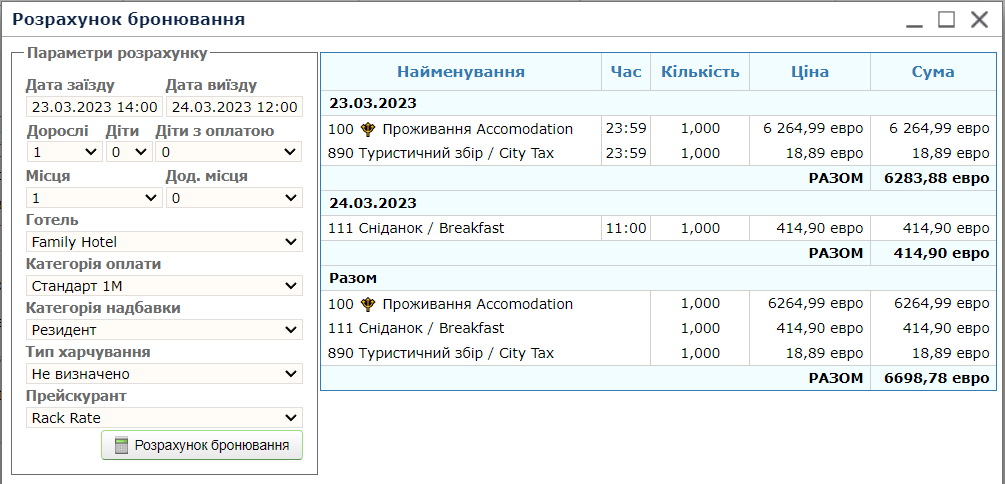Click the Найменування column header
The height and width of the screenshot is (484, 1005).
pyautogui.click(x=461, y=72)
